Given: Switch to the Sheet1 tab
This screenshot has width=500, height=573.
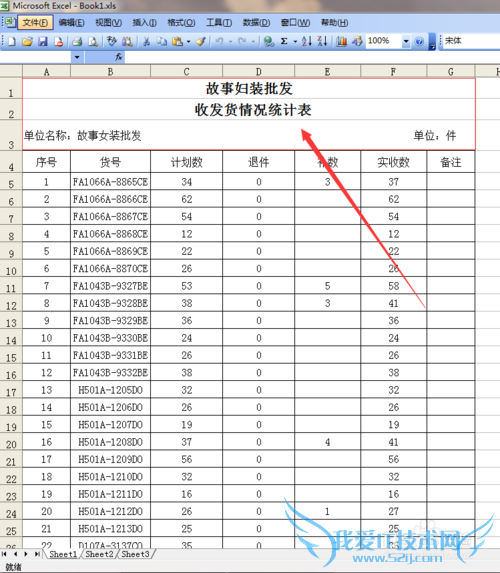Looking at the screenshot, I should click(63, 554).
